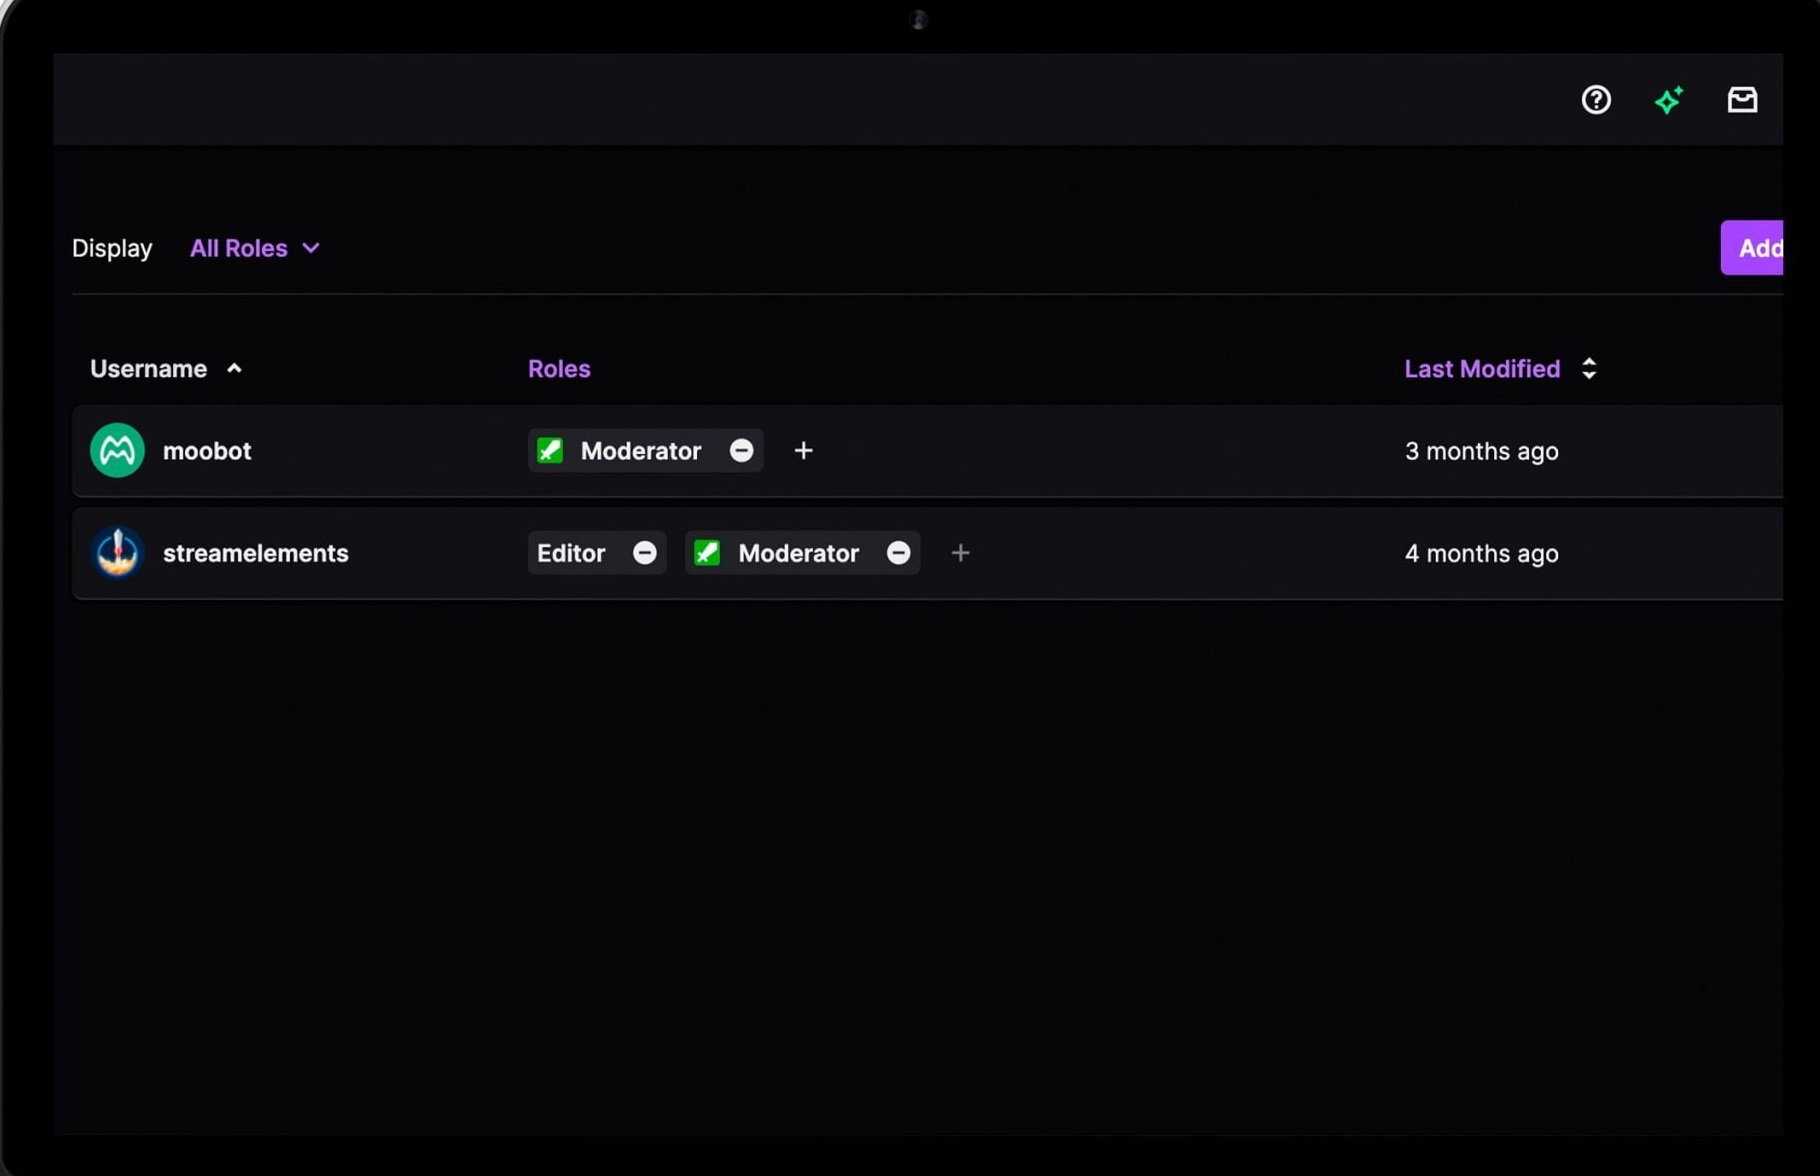This screenshot has width=1820, height=1176.
Task: Click the green sword badge in moobot row
Action: click(x=550, y=451)
